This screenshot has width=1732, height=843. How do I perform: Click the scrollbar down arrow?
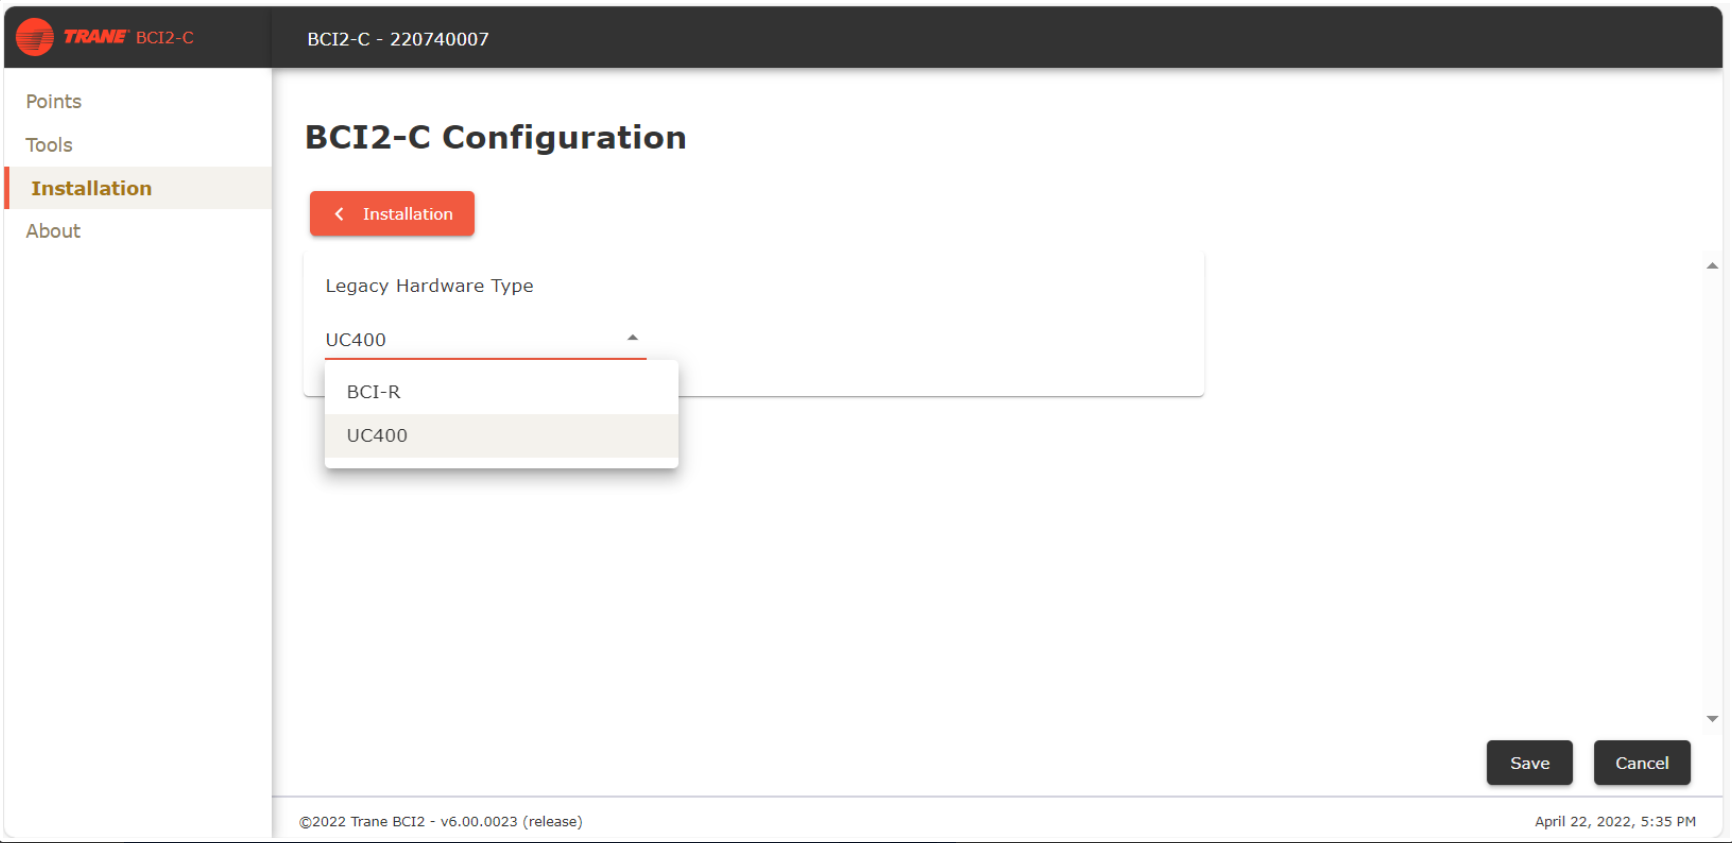tap(1712, 719)
